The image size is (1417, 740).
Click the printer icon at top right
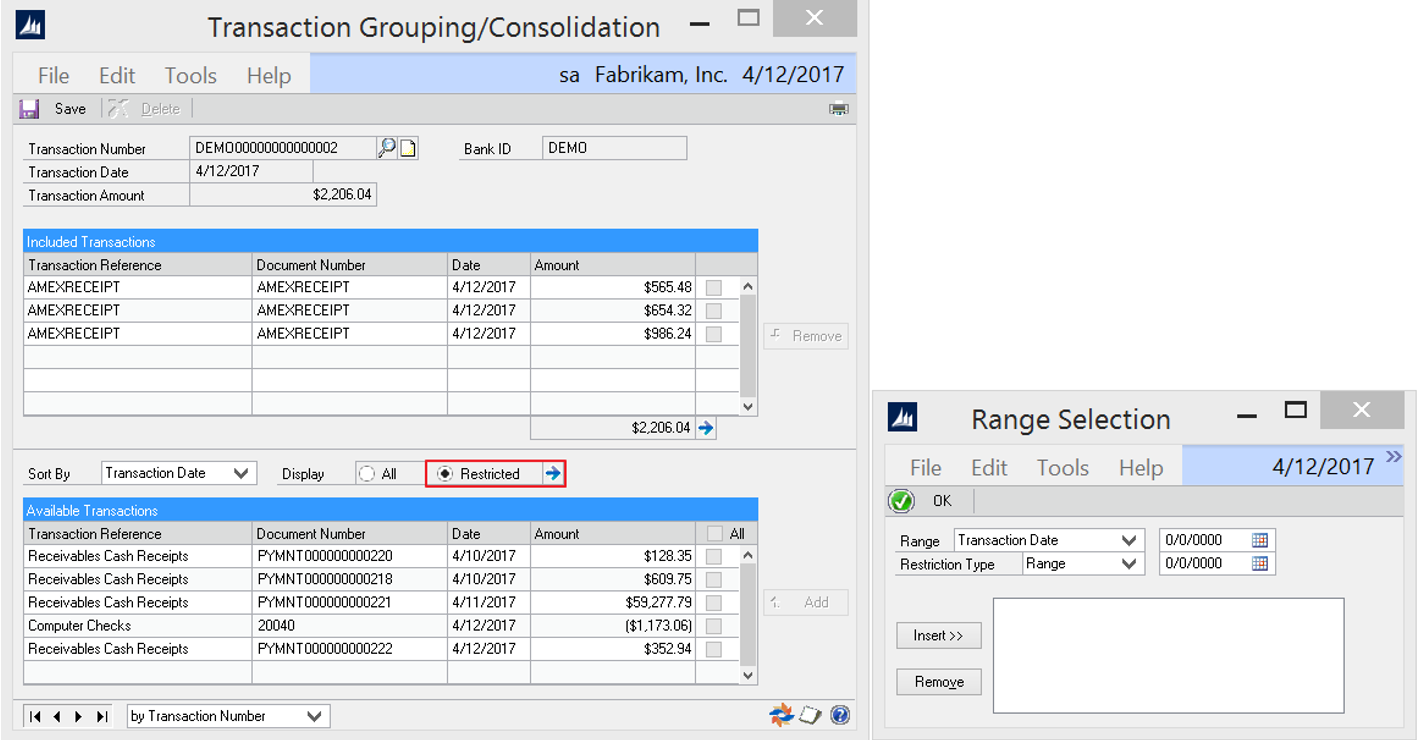[838, 109]
